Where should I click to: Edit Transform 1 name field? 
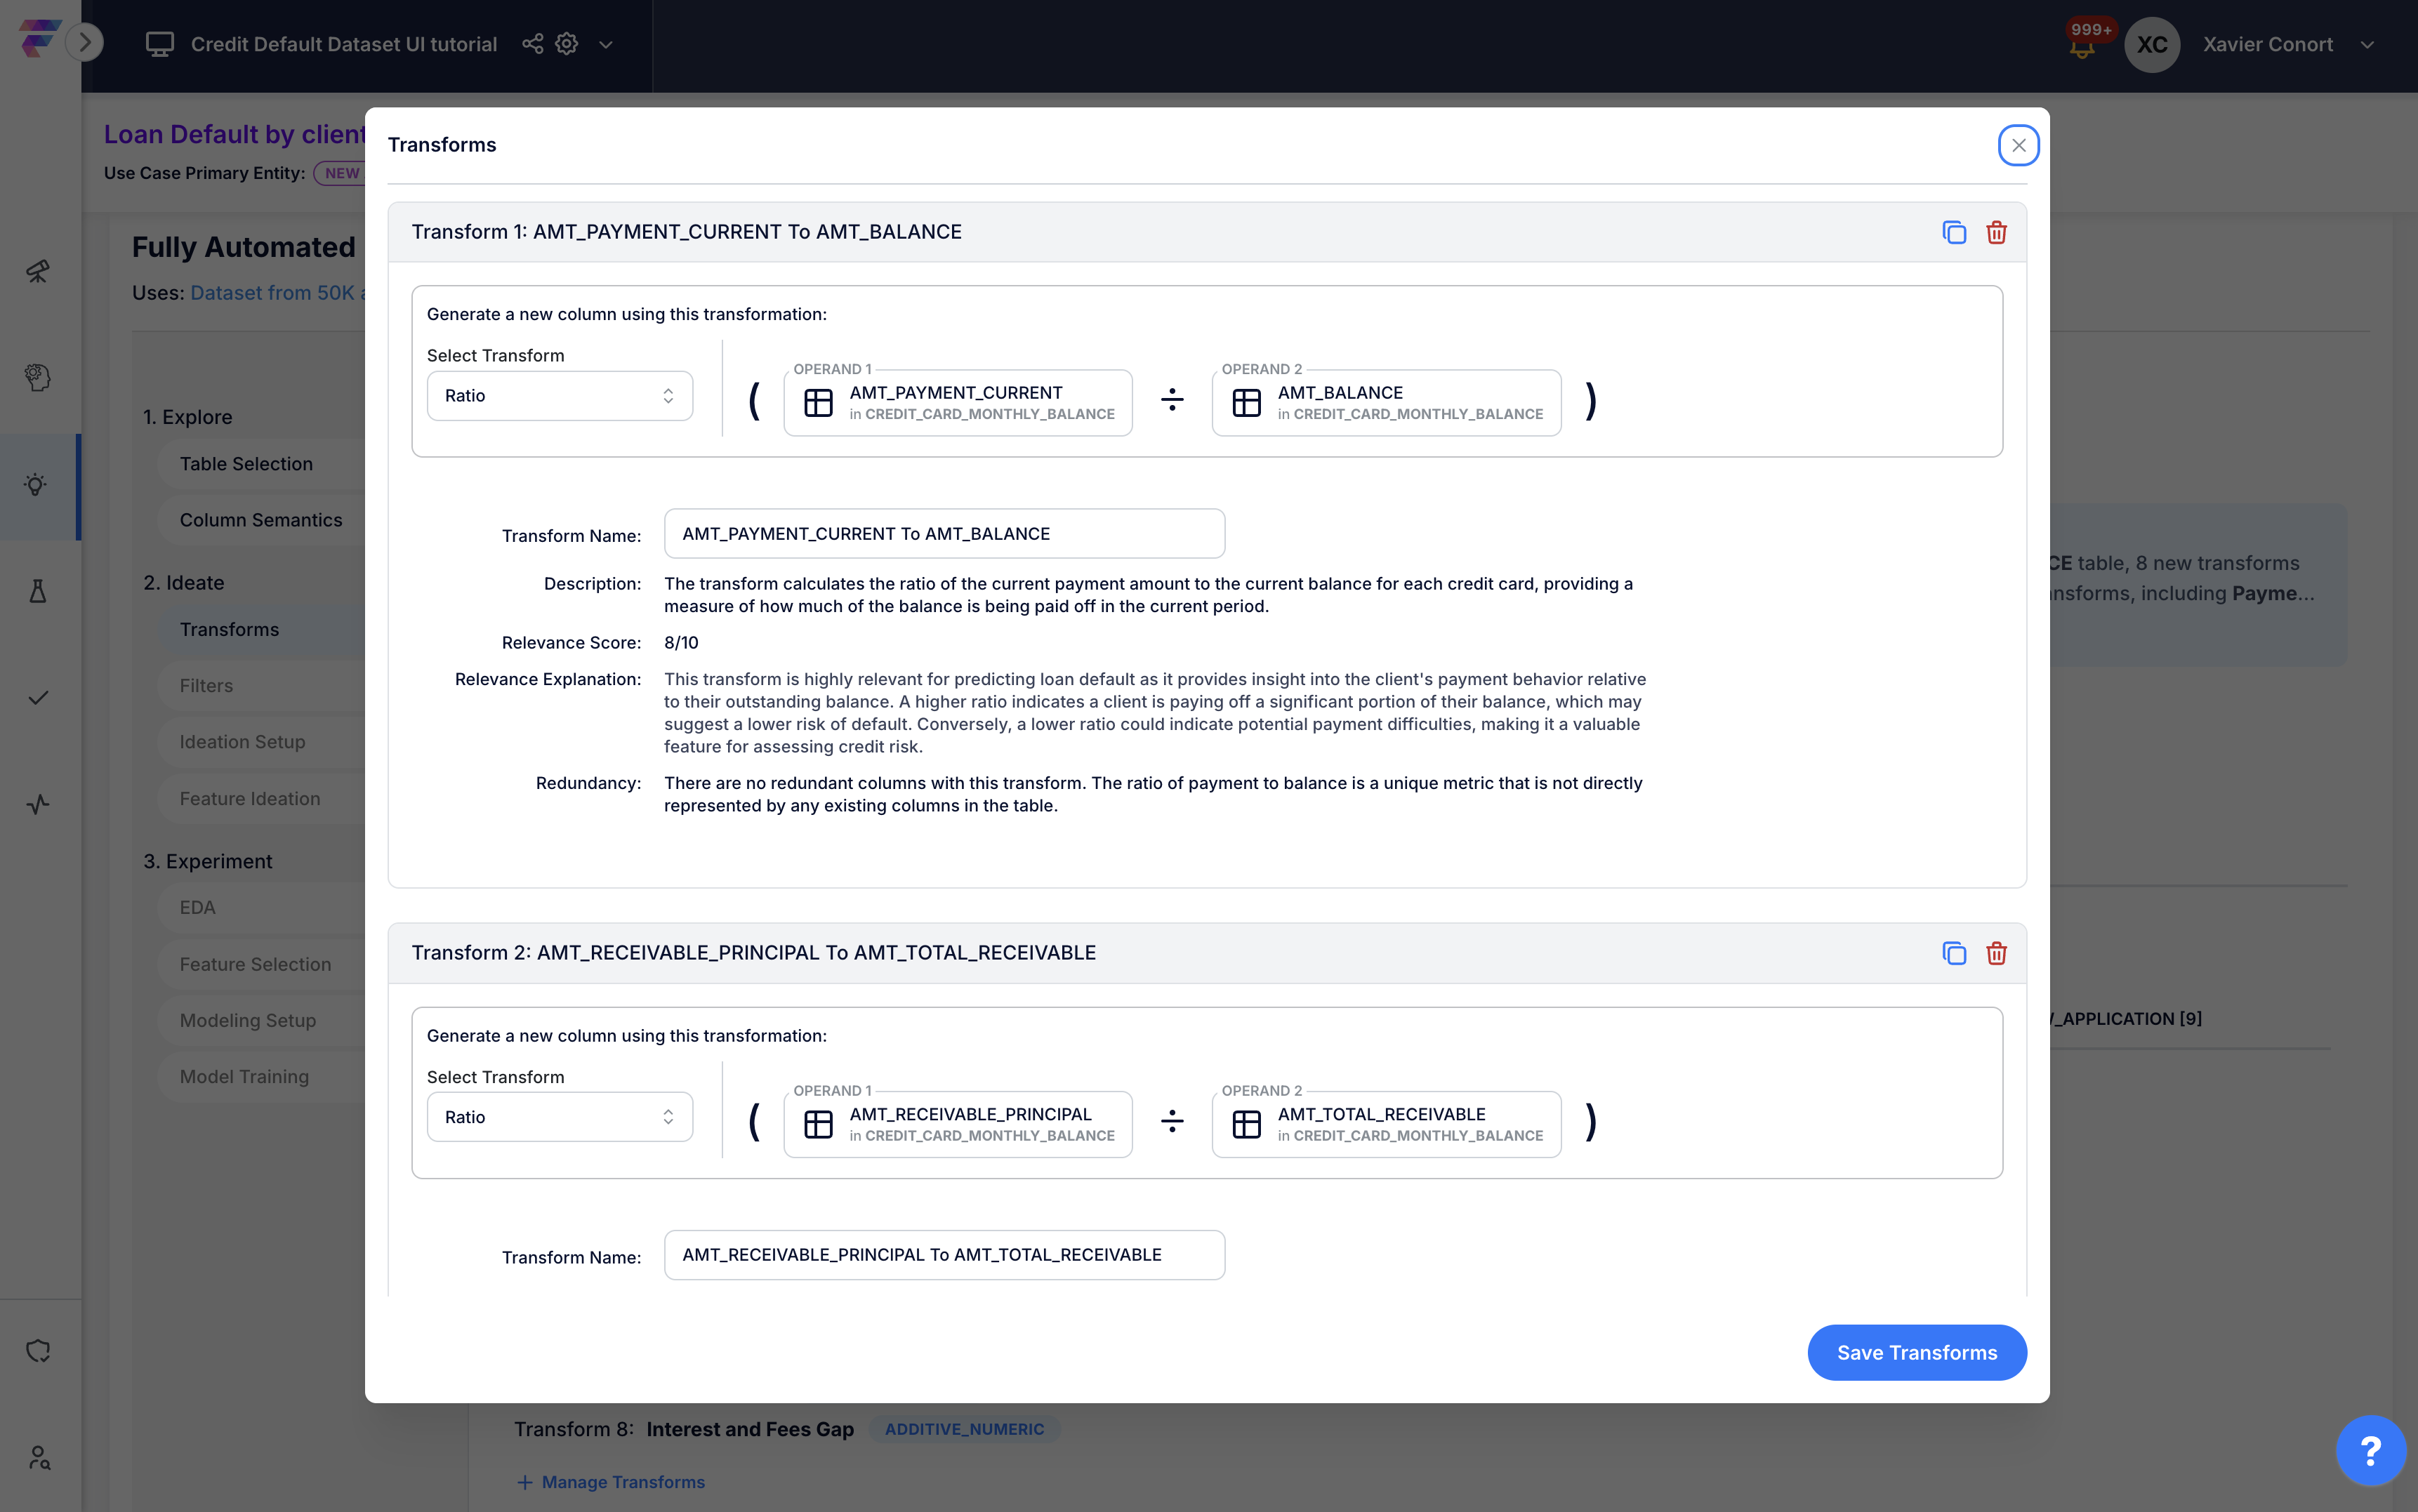coord(943,534)
